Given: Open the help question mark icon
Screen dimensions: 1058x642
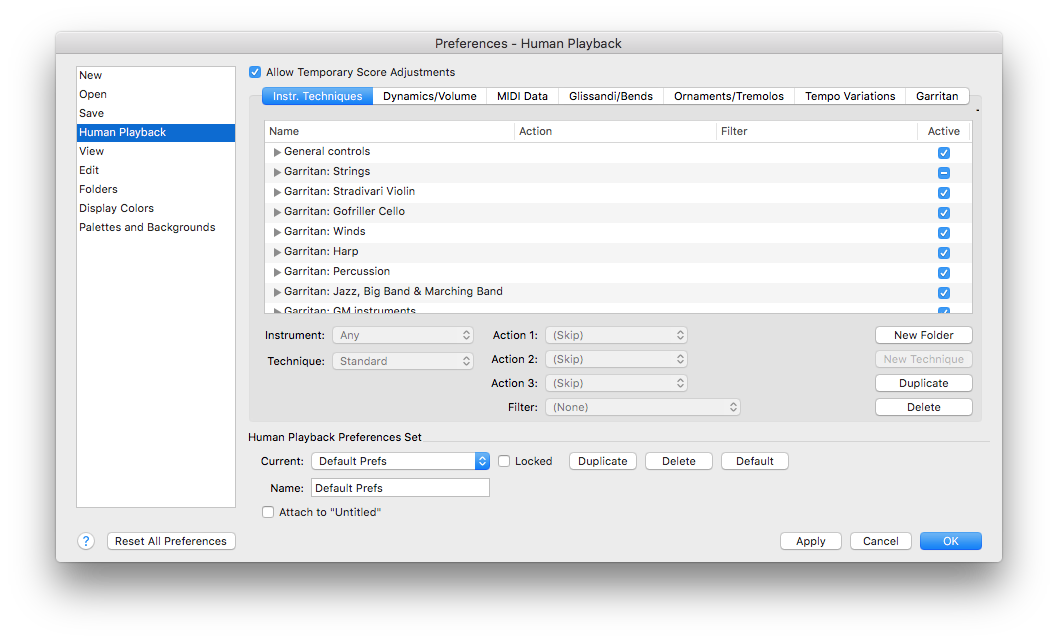Looking at the screenshot, I should click(x=86, y=541).
